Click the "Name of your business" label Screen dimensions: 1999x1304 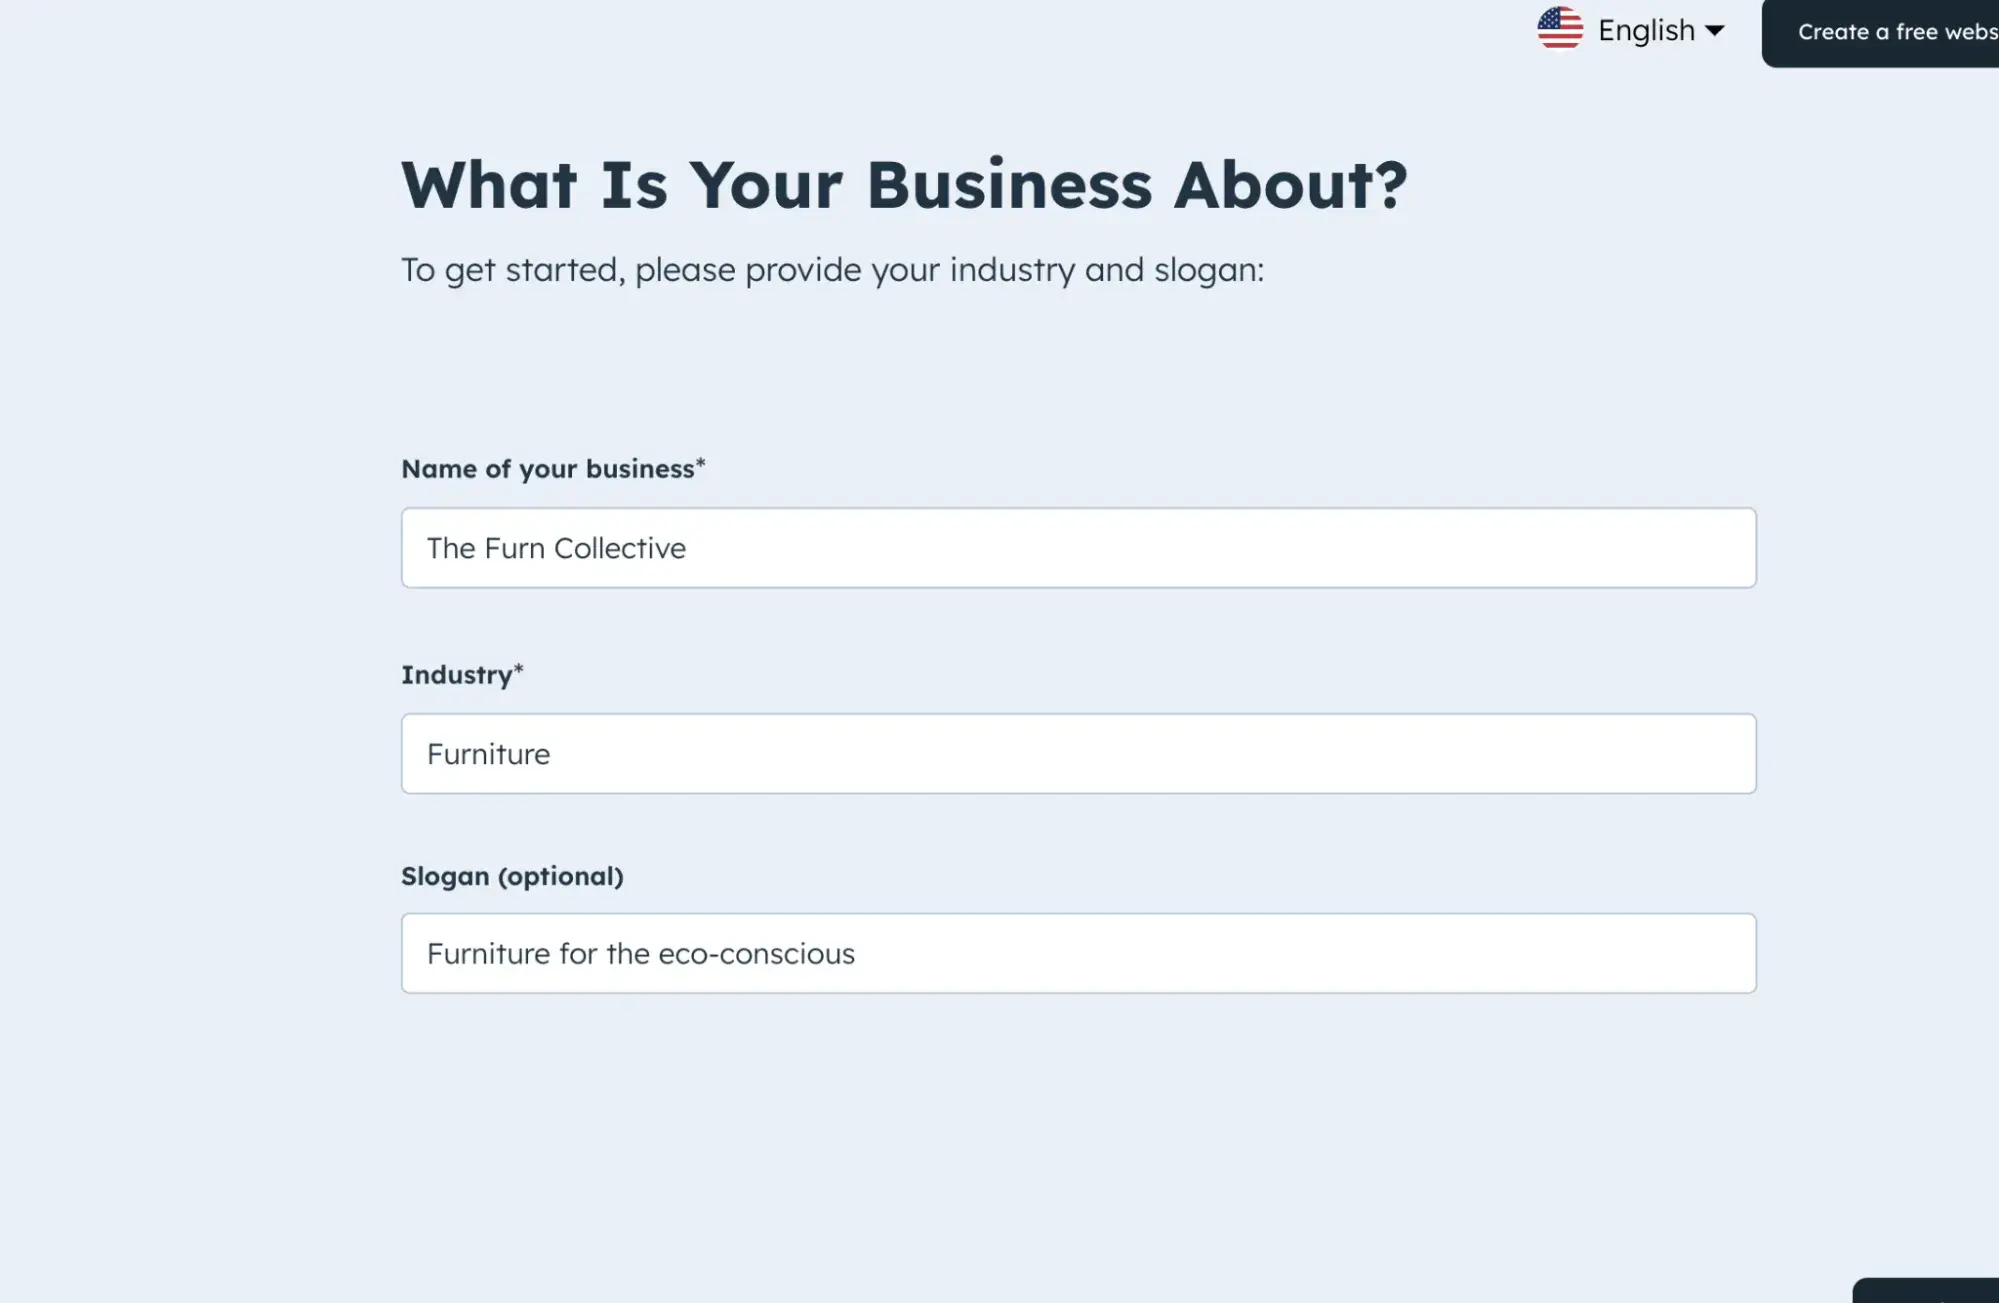(x=547, y=469)
